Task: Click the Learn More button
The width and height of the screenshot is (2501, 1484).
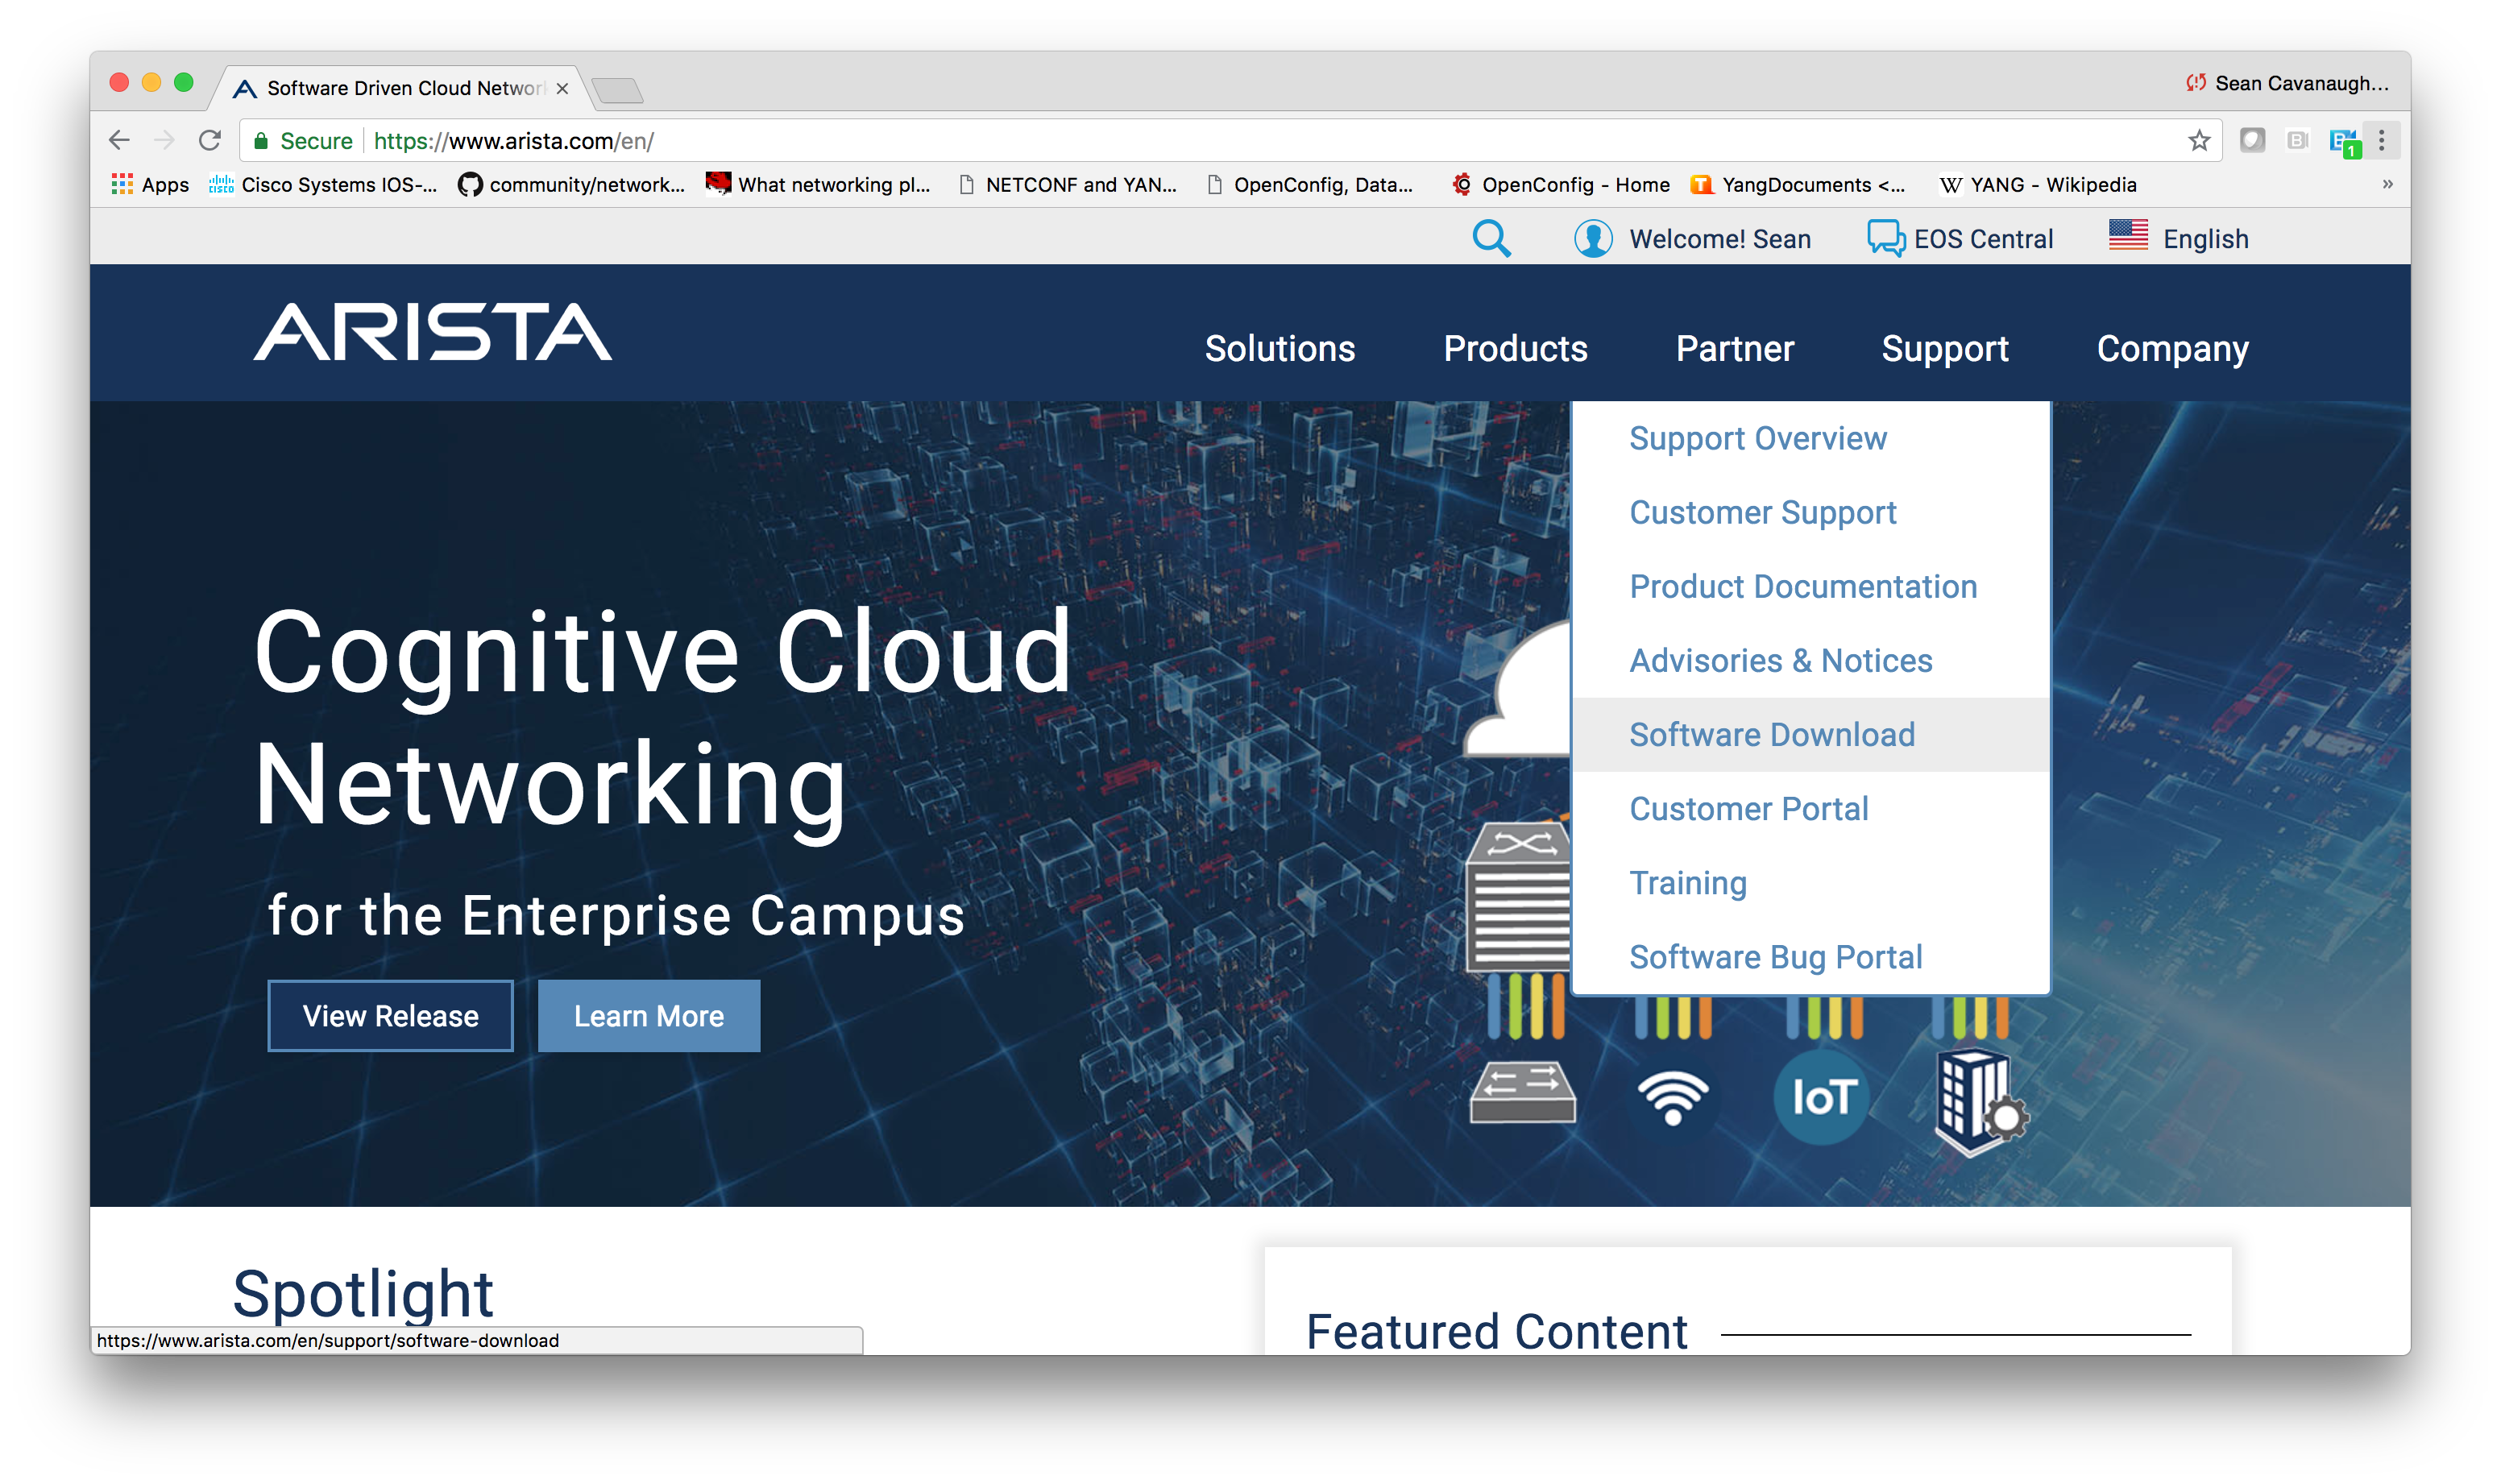Action: click(x=648, y=1015)
